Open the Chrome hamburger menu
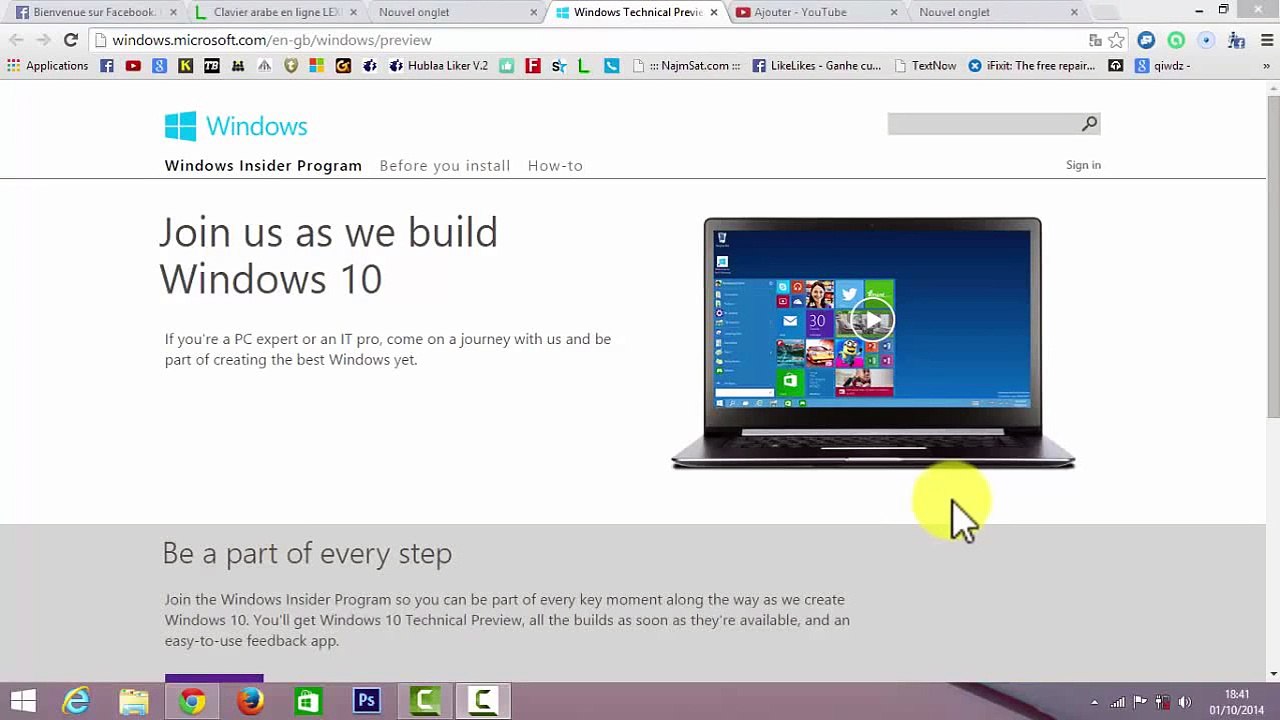 (x=1265, y=40)
